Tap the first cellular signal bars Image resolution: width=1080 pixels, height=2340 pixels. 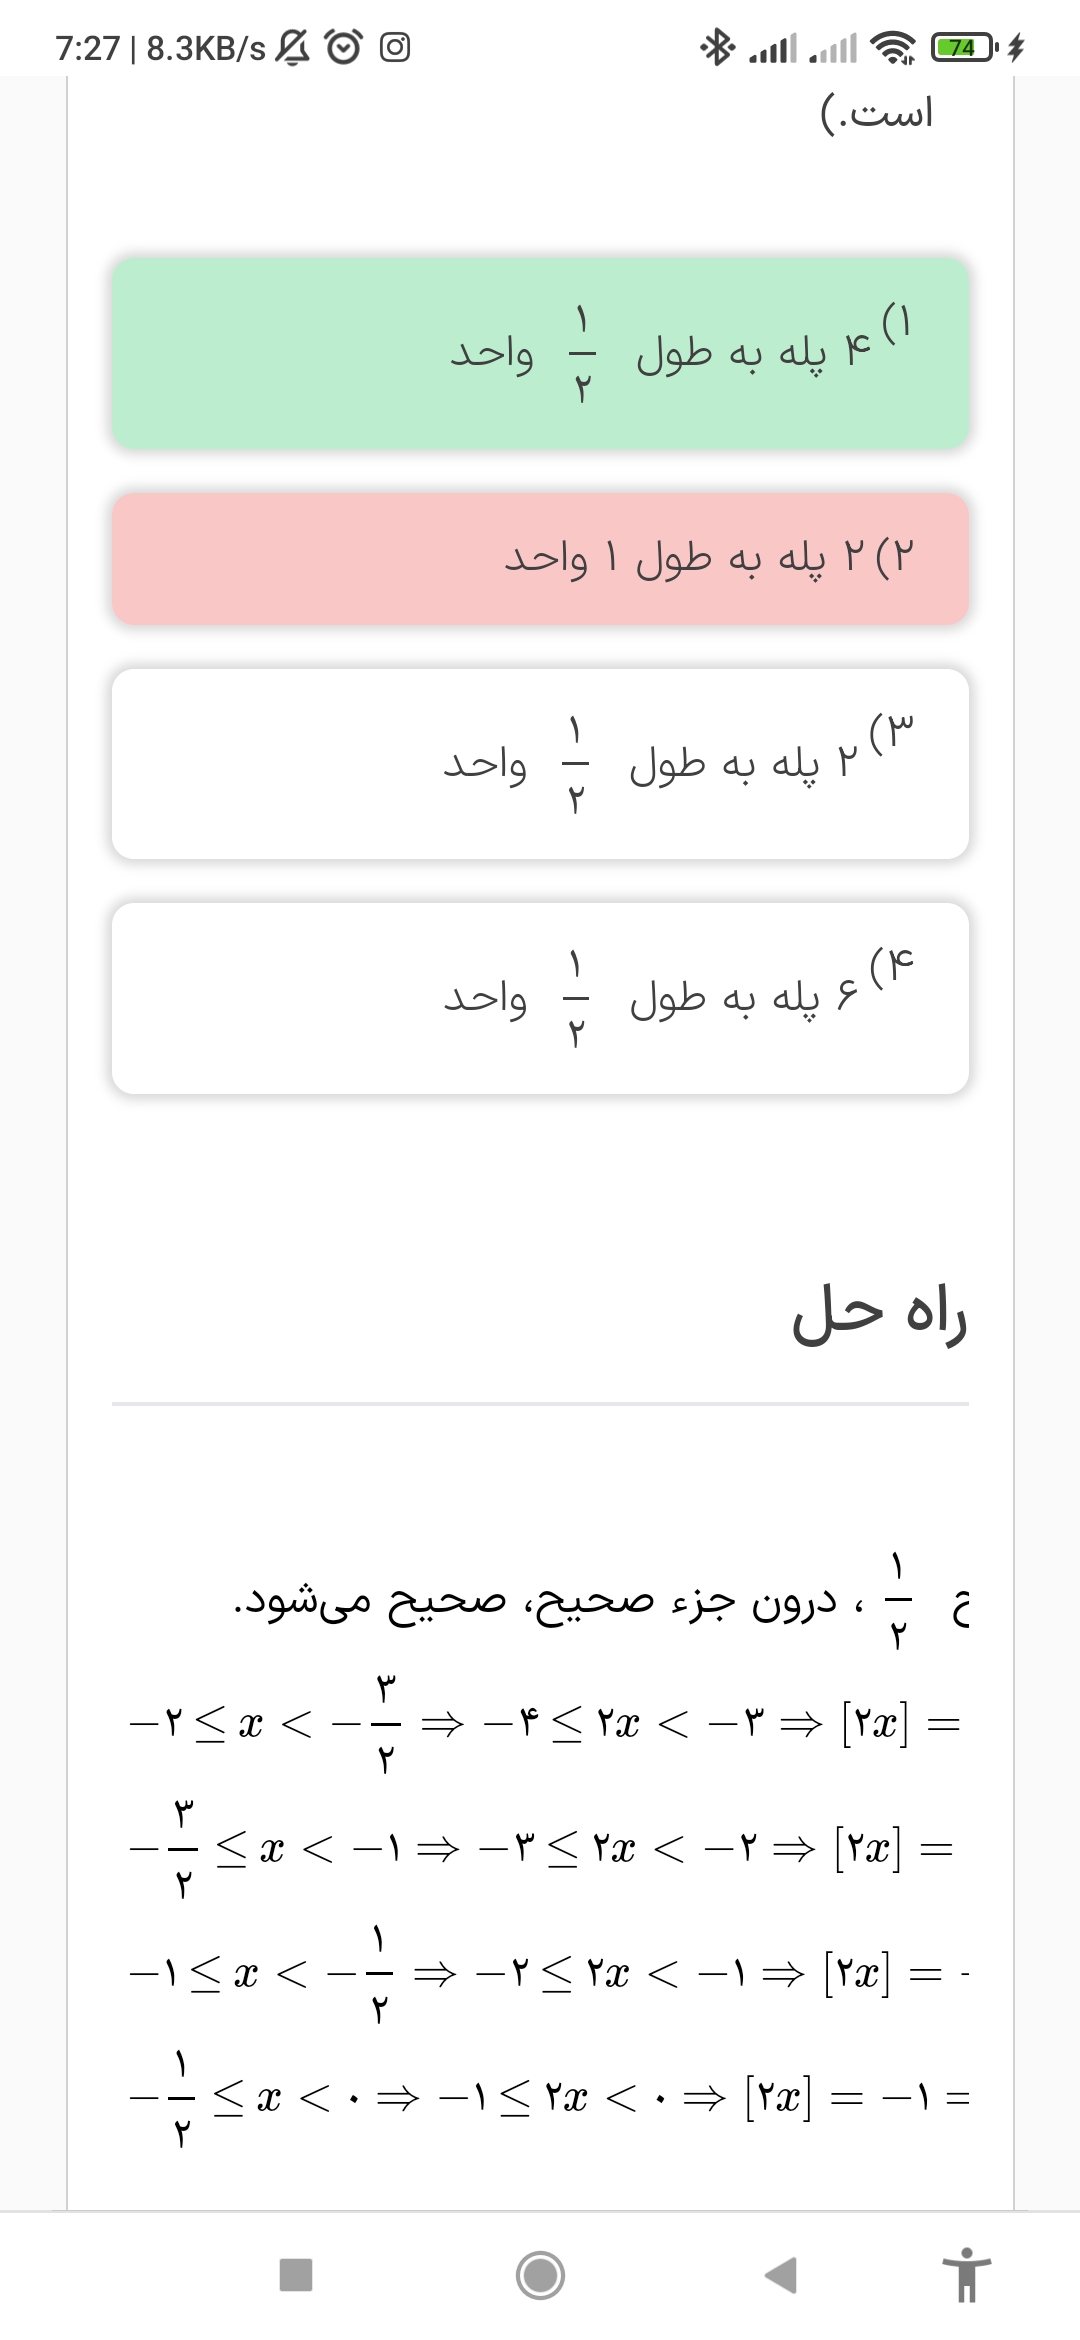point(772,47)
